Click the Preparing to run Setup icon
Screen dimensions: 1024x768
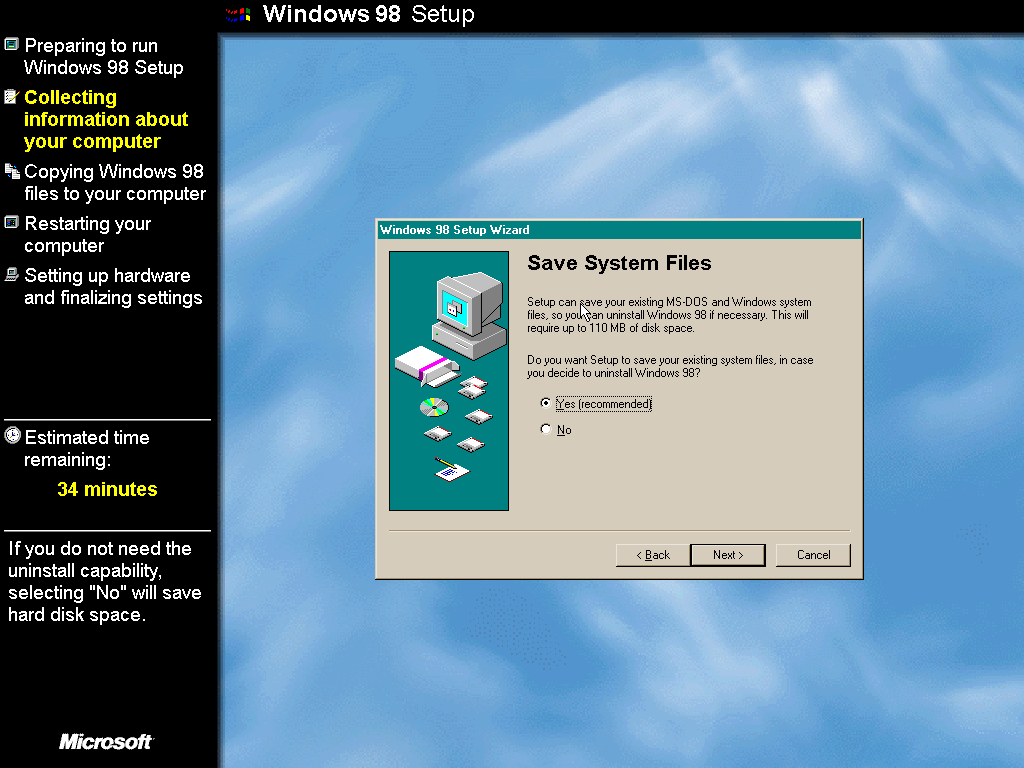[x=12, y=44]
